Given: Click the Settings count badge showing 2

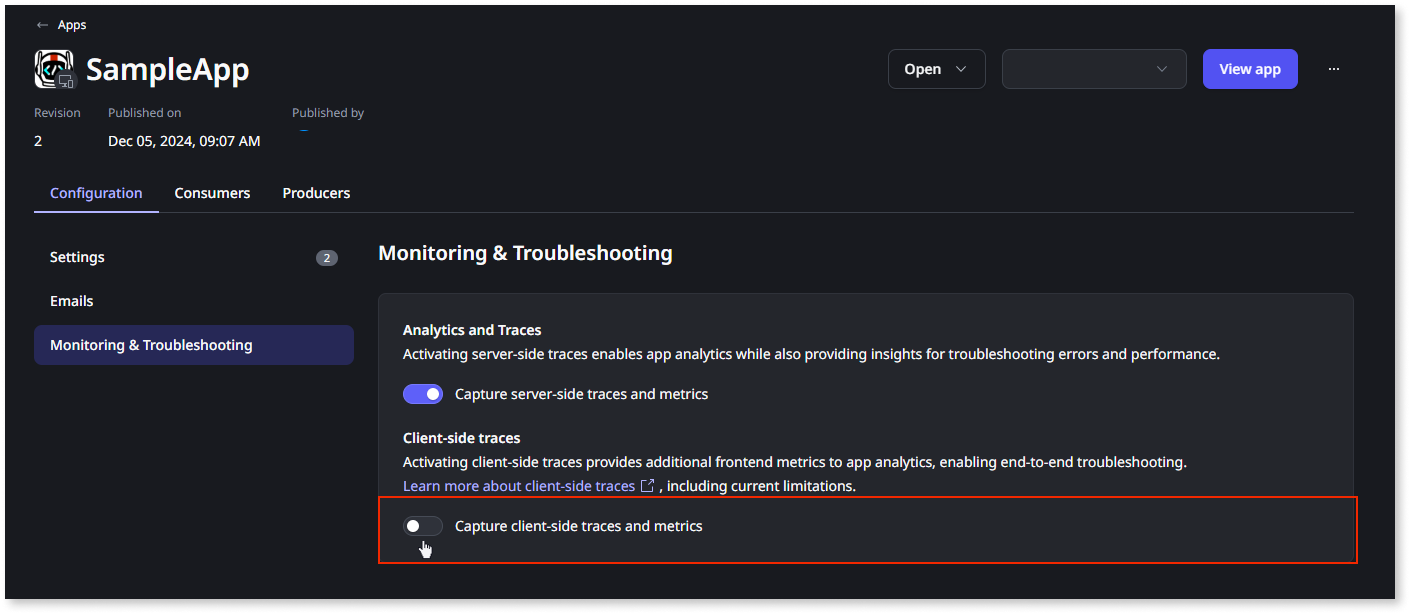Looking at the screenshot, I should (326, 258).
